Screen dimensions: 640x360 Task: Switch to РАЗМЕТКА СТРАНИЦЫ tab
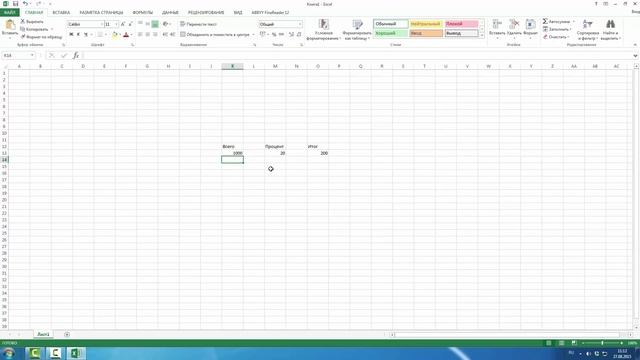click(x=101, y=13)
